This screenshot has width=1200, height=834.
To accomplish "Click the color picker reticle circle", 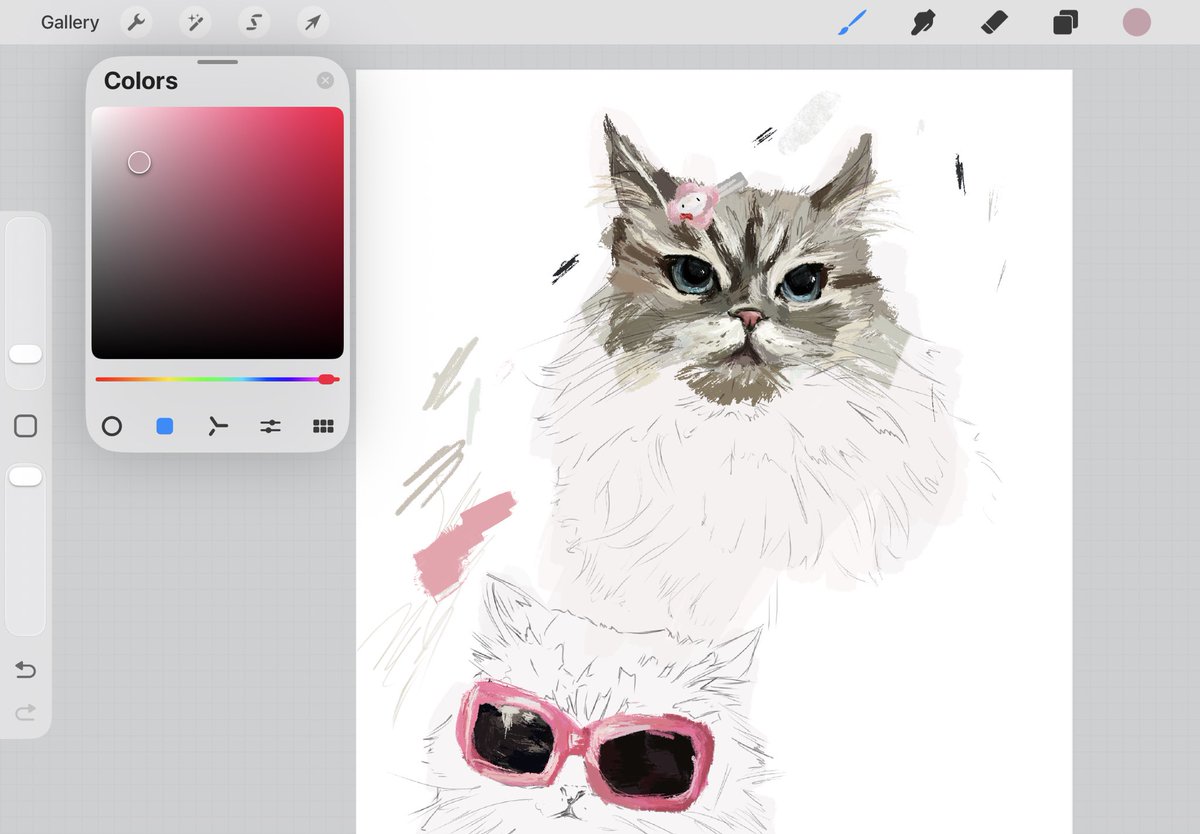I will point(139,162).
